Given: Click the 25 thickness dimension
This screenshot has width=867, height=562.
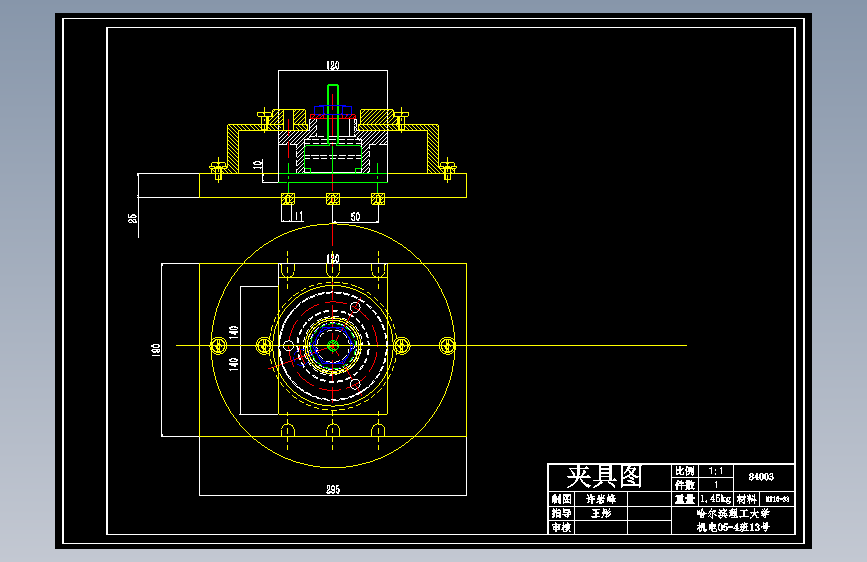Looking at the screenshot, I should pyautogui.click(x=133, y=218).
